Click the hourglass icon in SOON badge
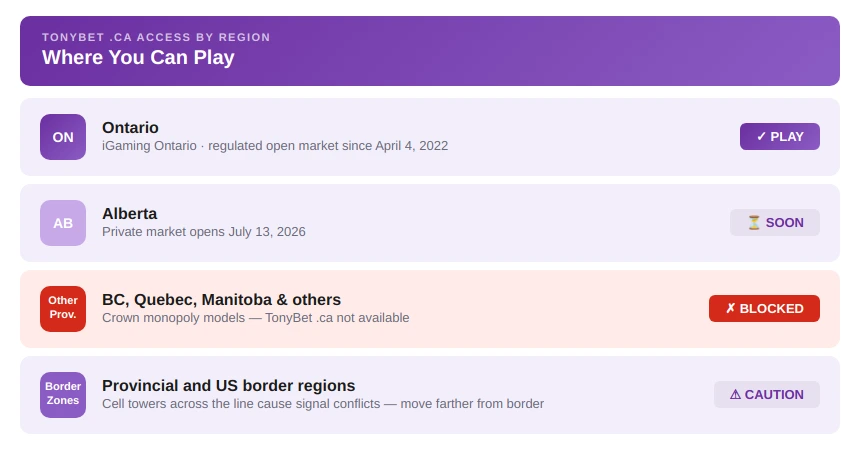 (x=754, y=223)
